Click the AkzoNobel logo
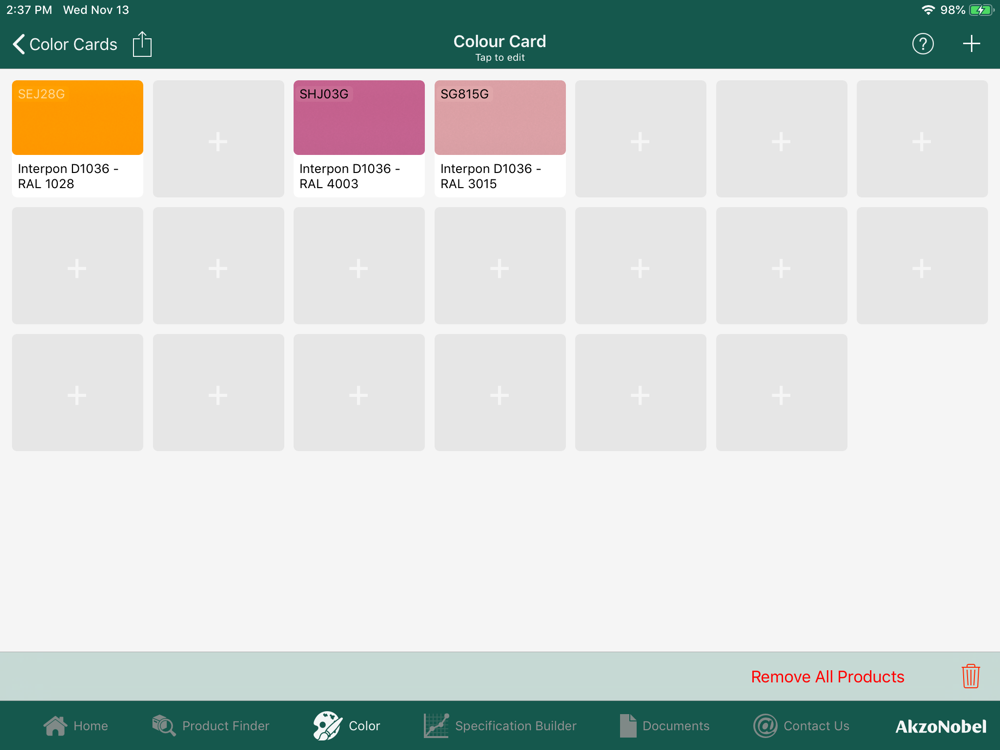This screenshot has height=750, width=1000. [941, 726]
